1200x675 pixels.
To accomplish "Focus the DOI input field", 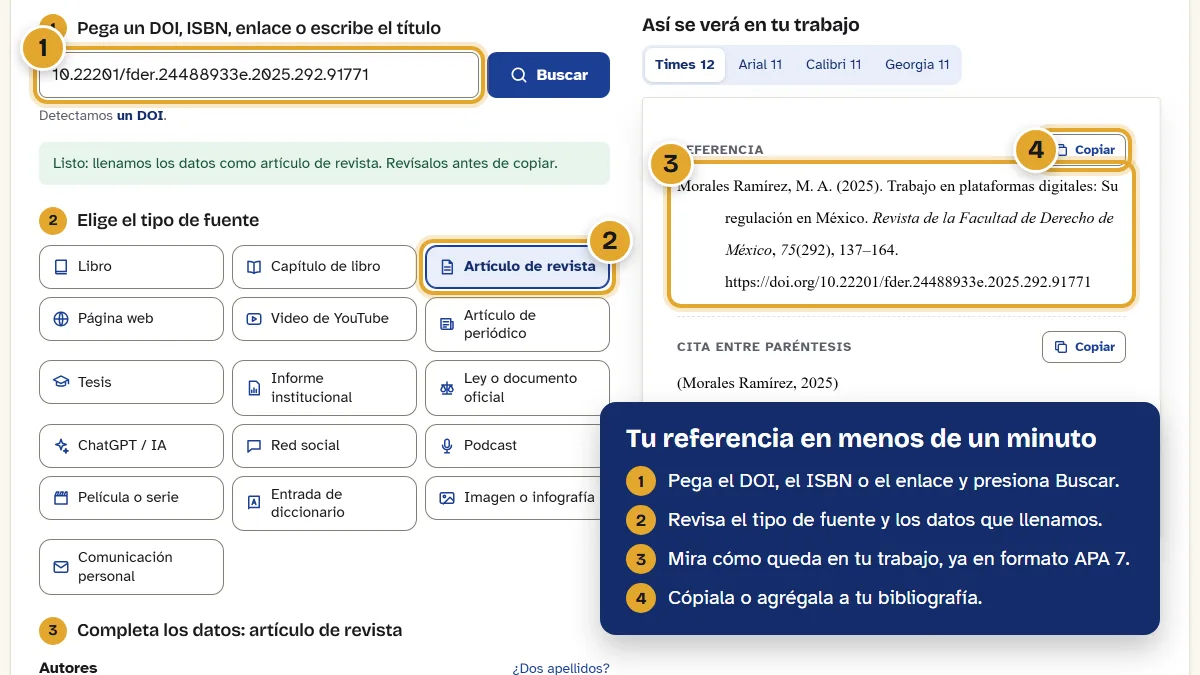I will [x=260, y=75].
